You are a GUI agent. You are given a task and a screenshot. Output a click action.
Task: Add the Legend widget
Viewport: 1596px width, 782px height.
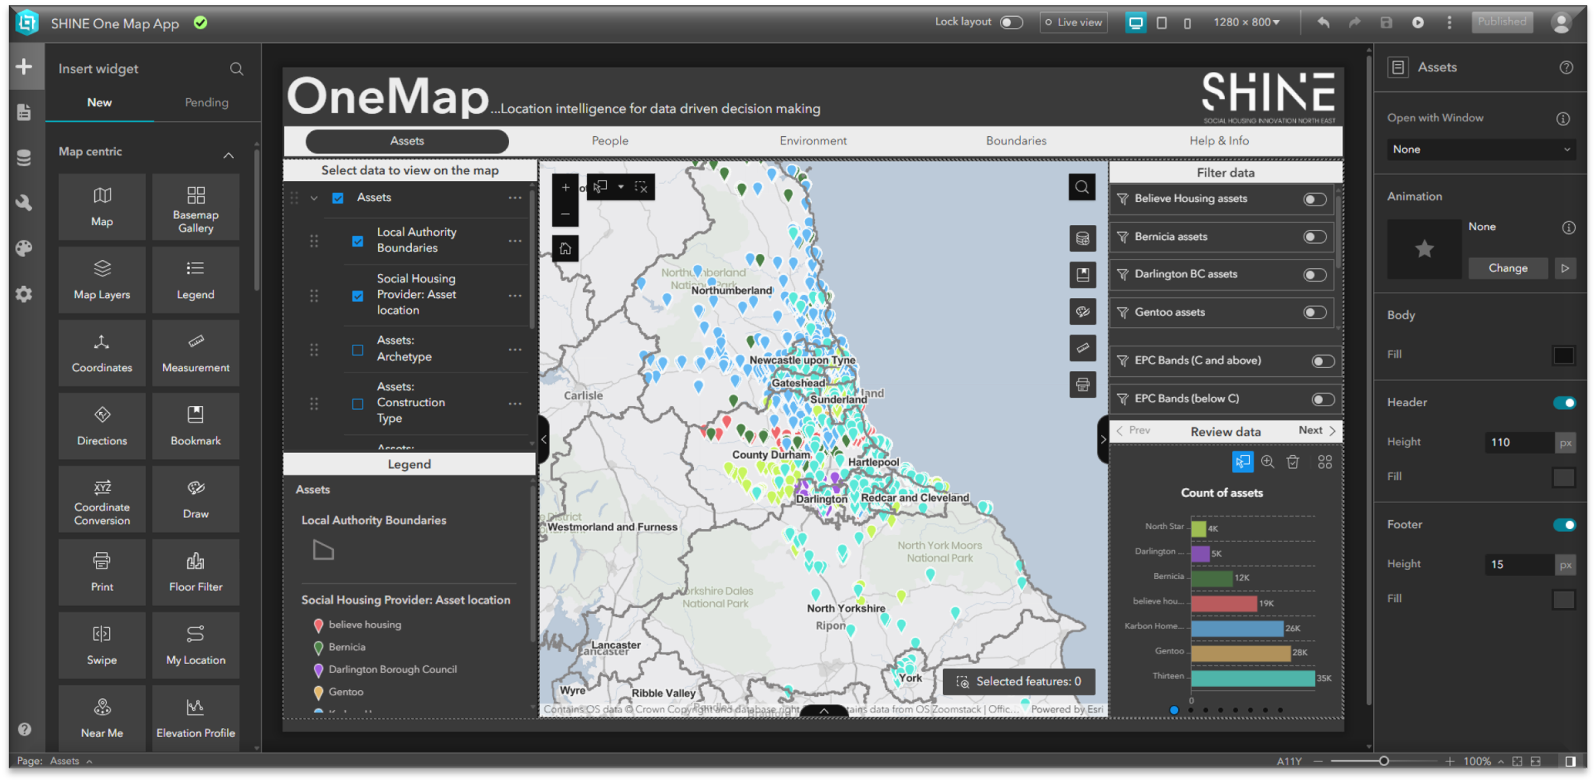[196, 280]
